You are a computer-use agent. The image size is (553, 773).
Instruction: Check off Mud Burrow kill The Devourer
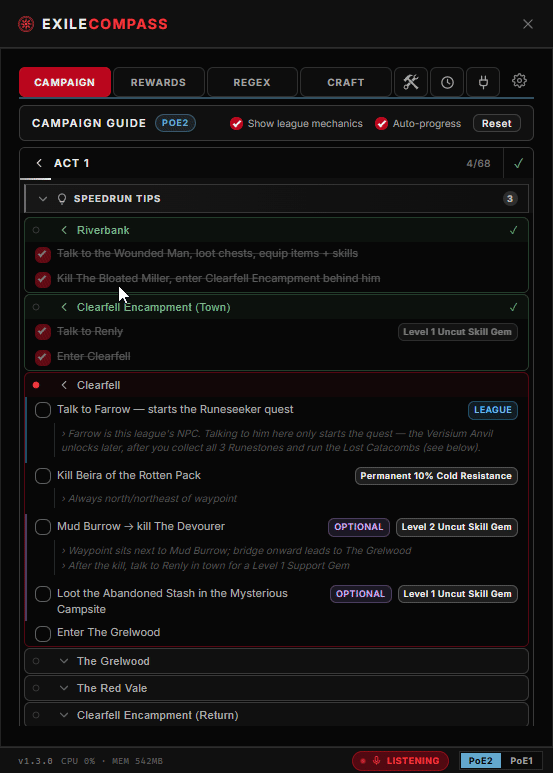pos(43,527)
